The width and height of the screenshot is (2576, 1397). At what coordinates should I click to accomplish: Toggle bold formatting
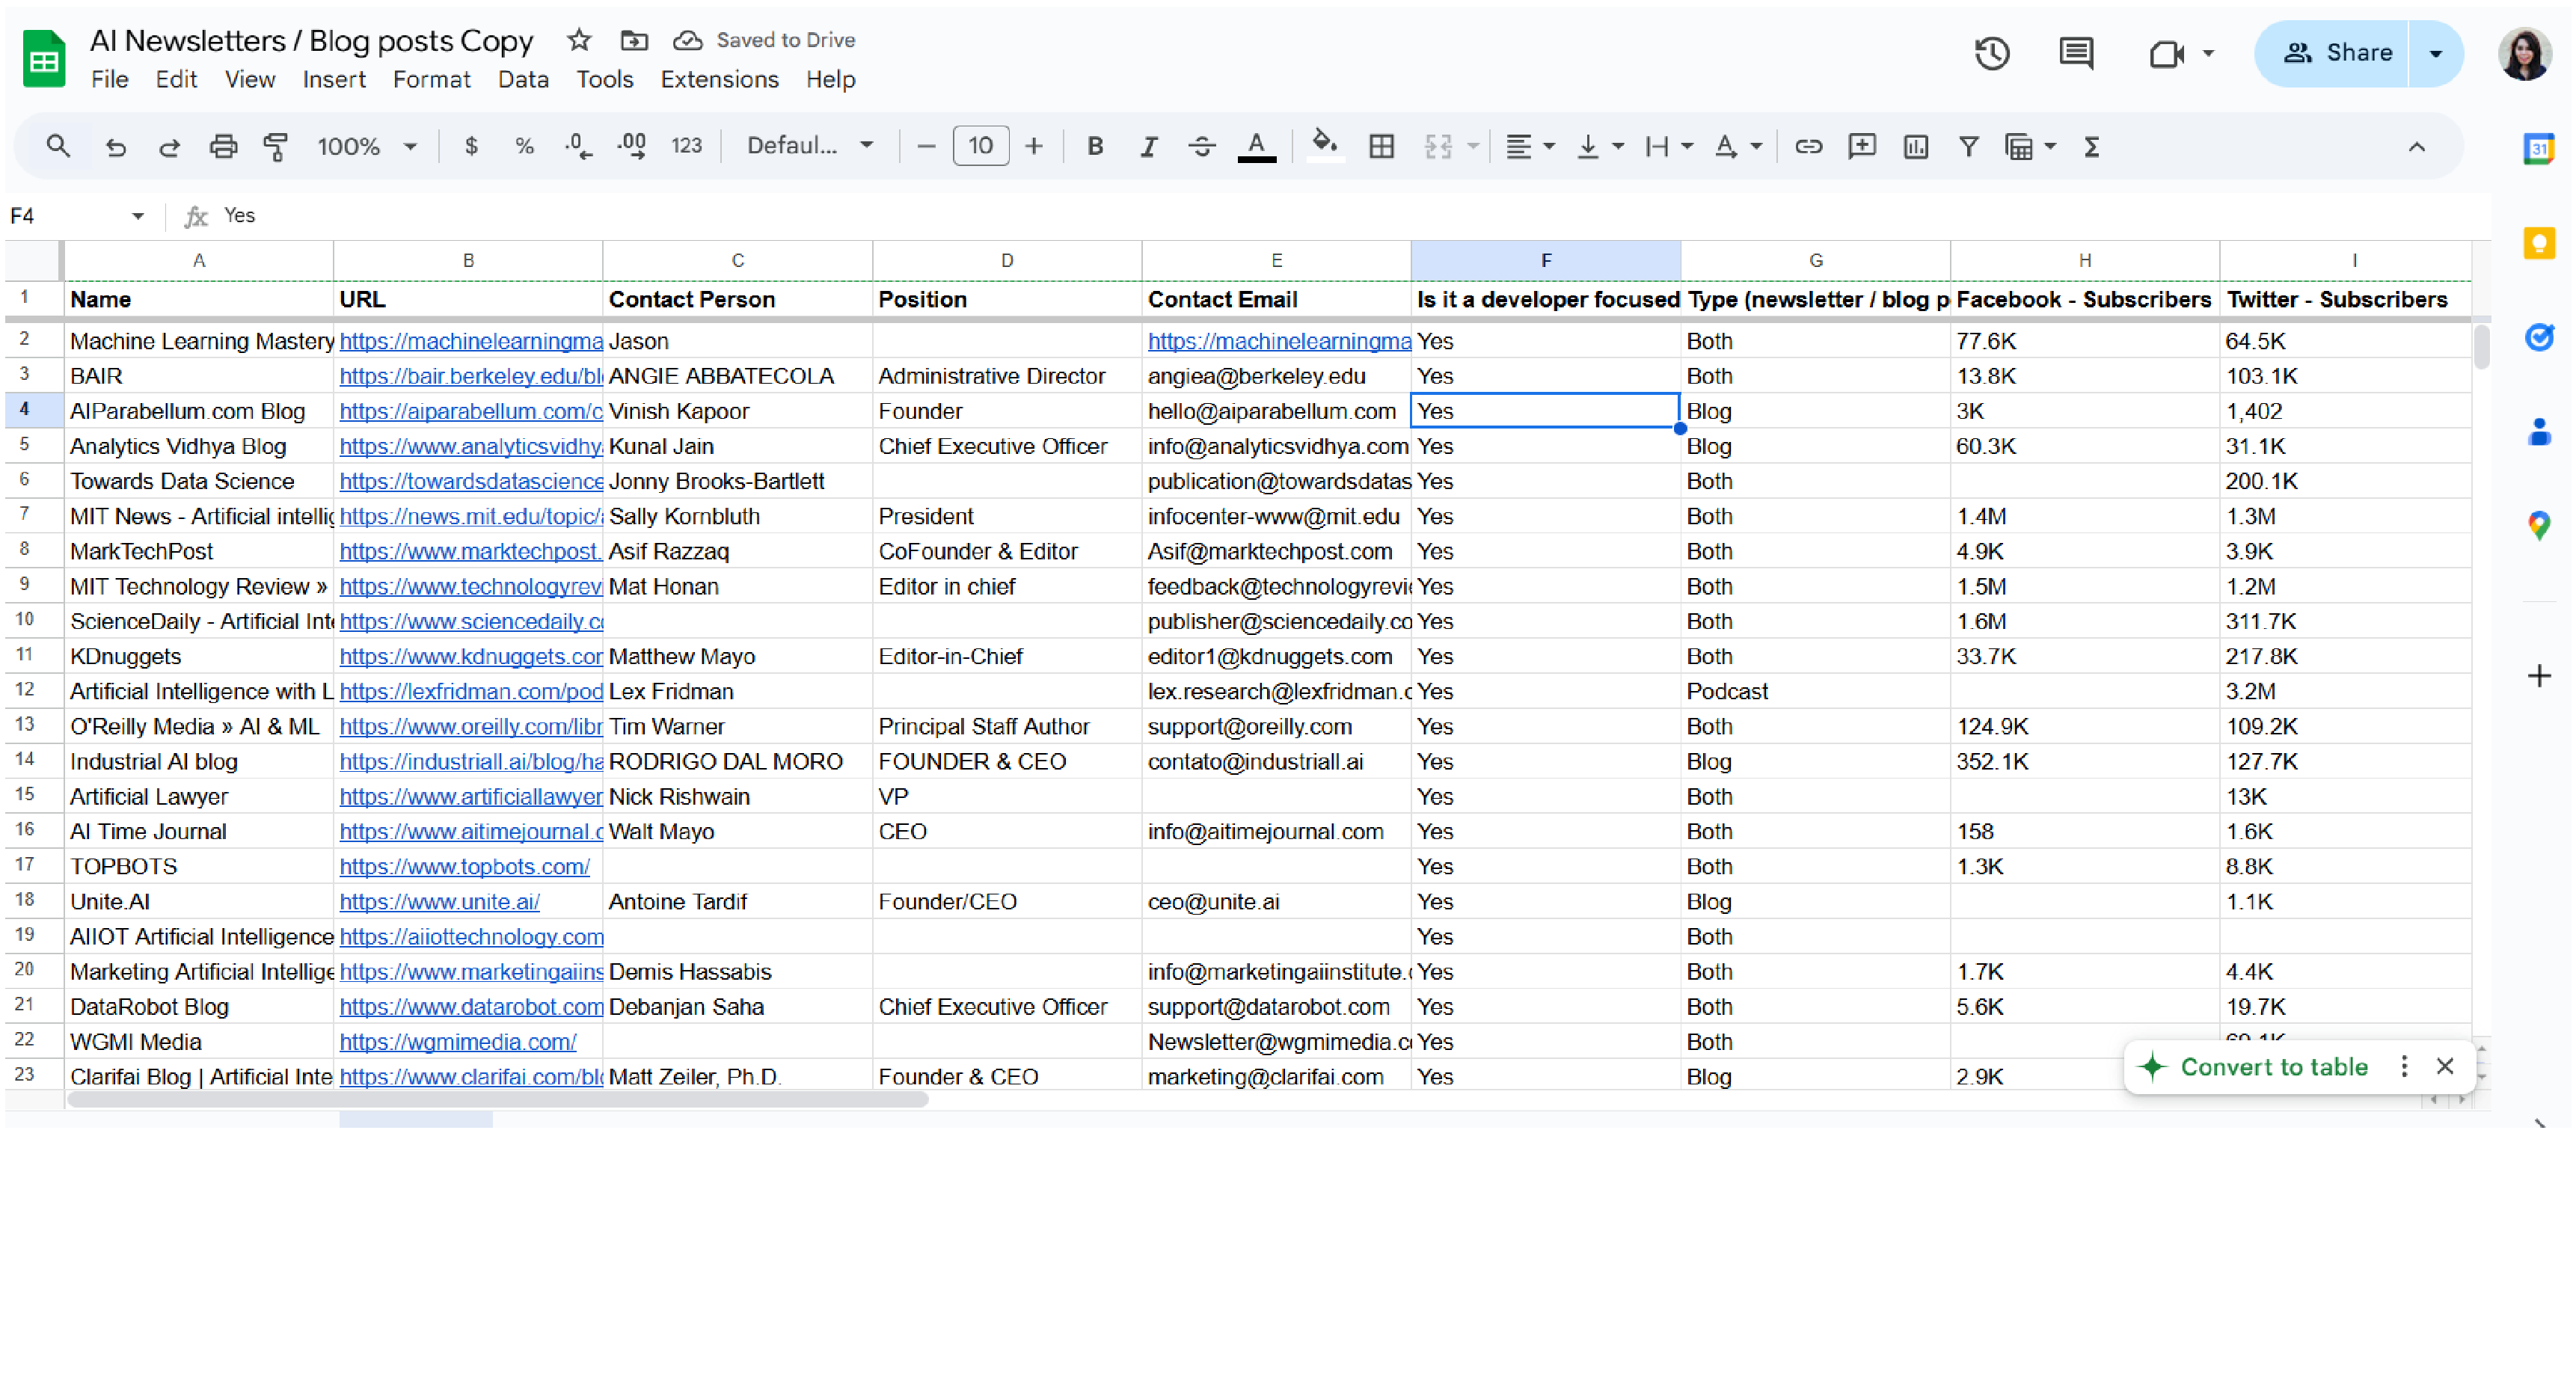tap(1095, 147)
